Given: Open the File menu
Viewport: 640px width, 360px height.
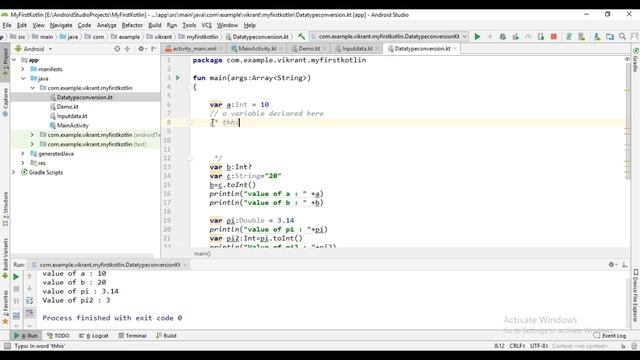Looking at the screenshot, I should (x=7, y=25).
